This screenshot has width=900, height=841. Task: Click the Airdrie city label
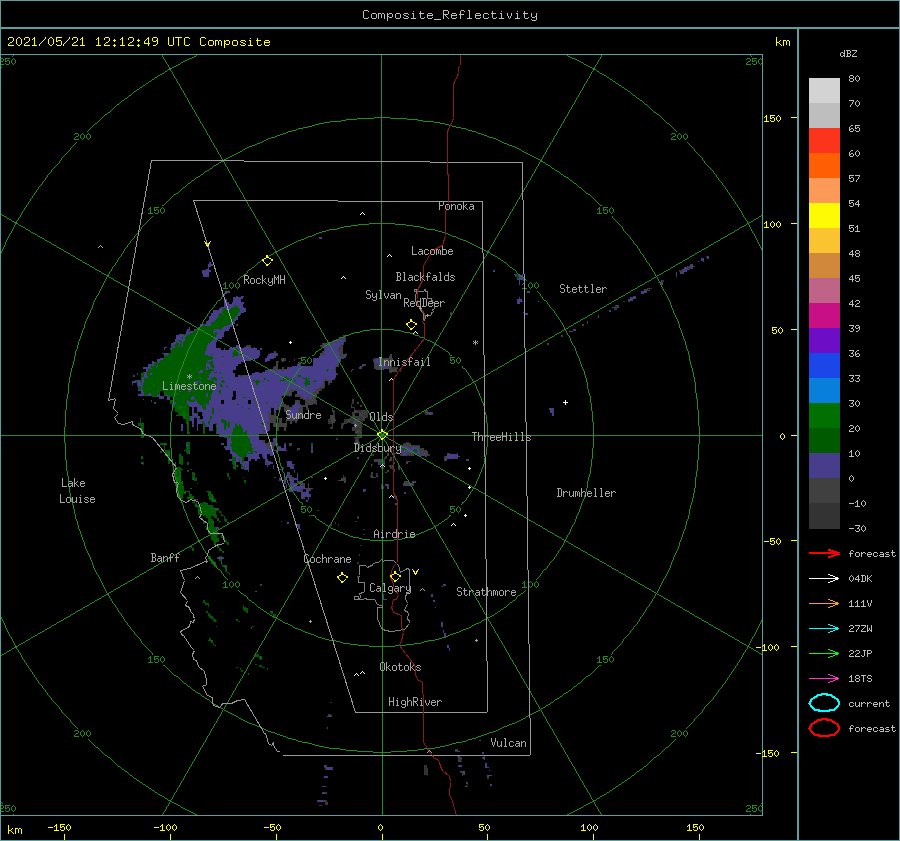pyautogui.click(x=394, y=534)
